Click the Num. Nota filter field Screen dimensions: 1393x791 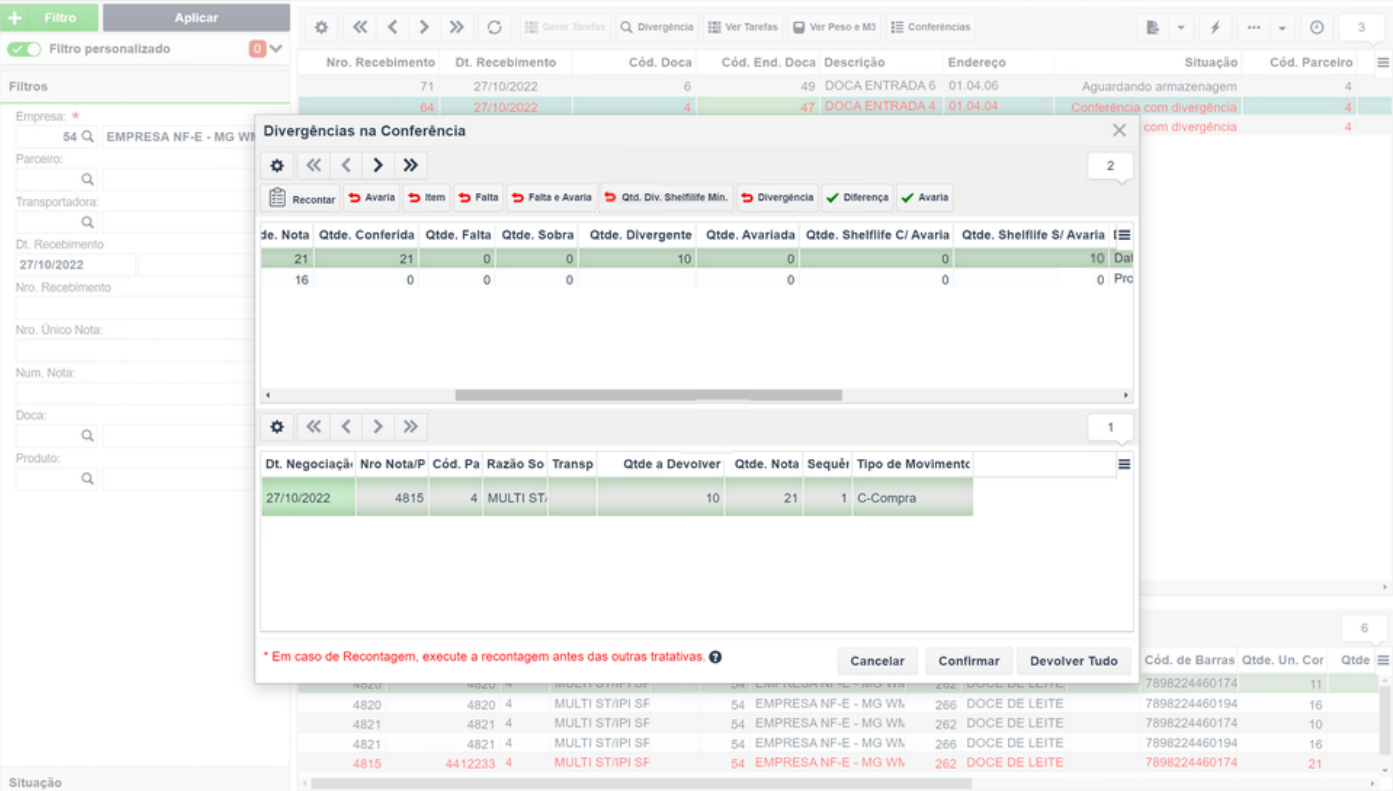pyautogui.click(x=135, y=393)
